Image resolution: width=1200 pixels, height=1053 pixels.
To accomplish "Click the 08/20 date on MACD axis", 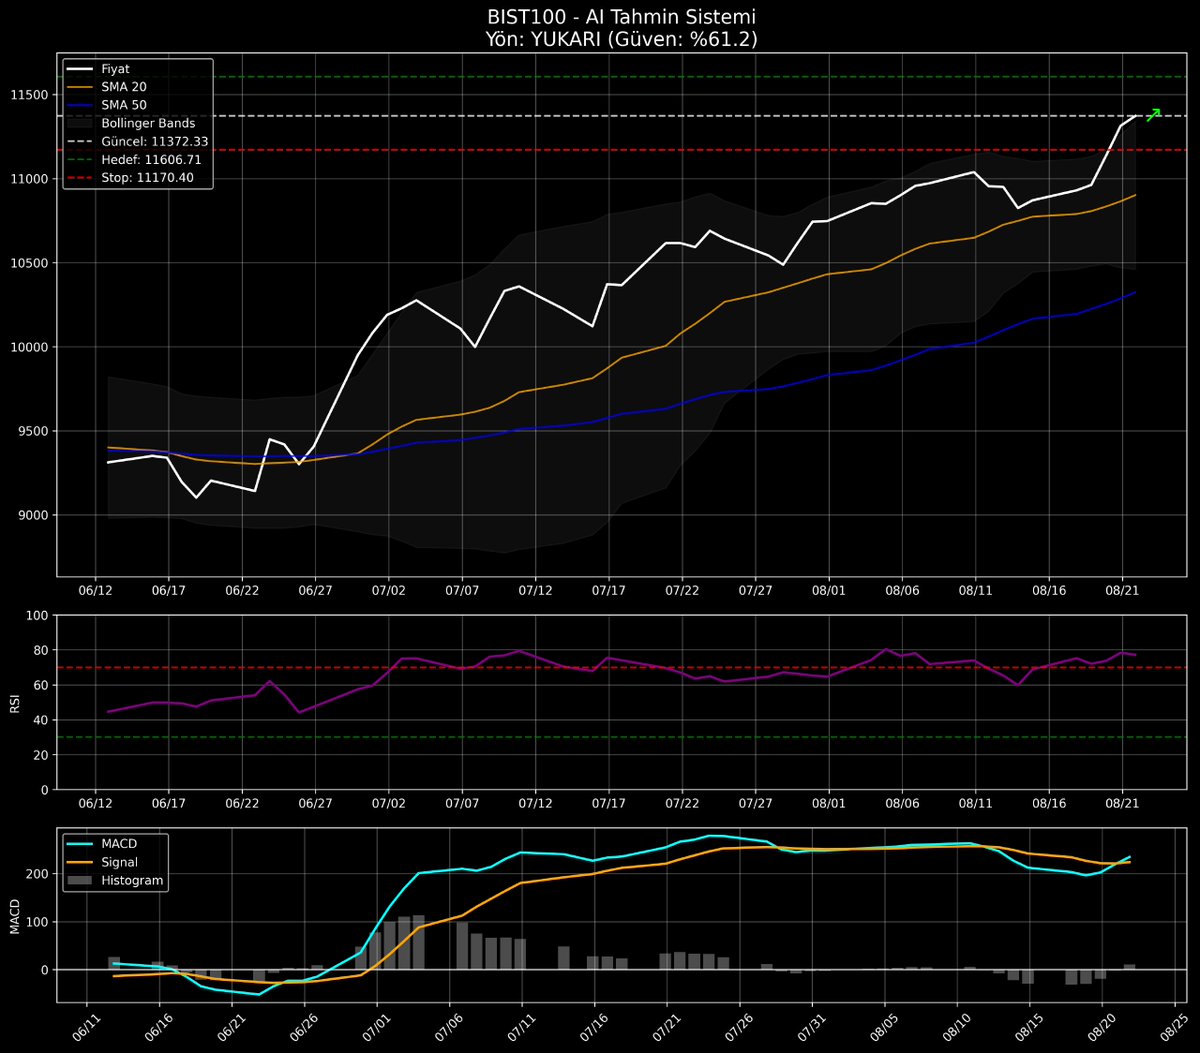I will pyautogui.click(x=1101, y=1026).
